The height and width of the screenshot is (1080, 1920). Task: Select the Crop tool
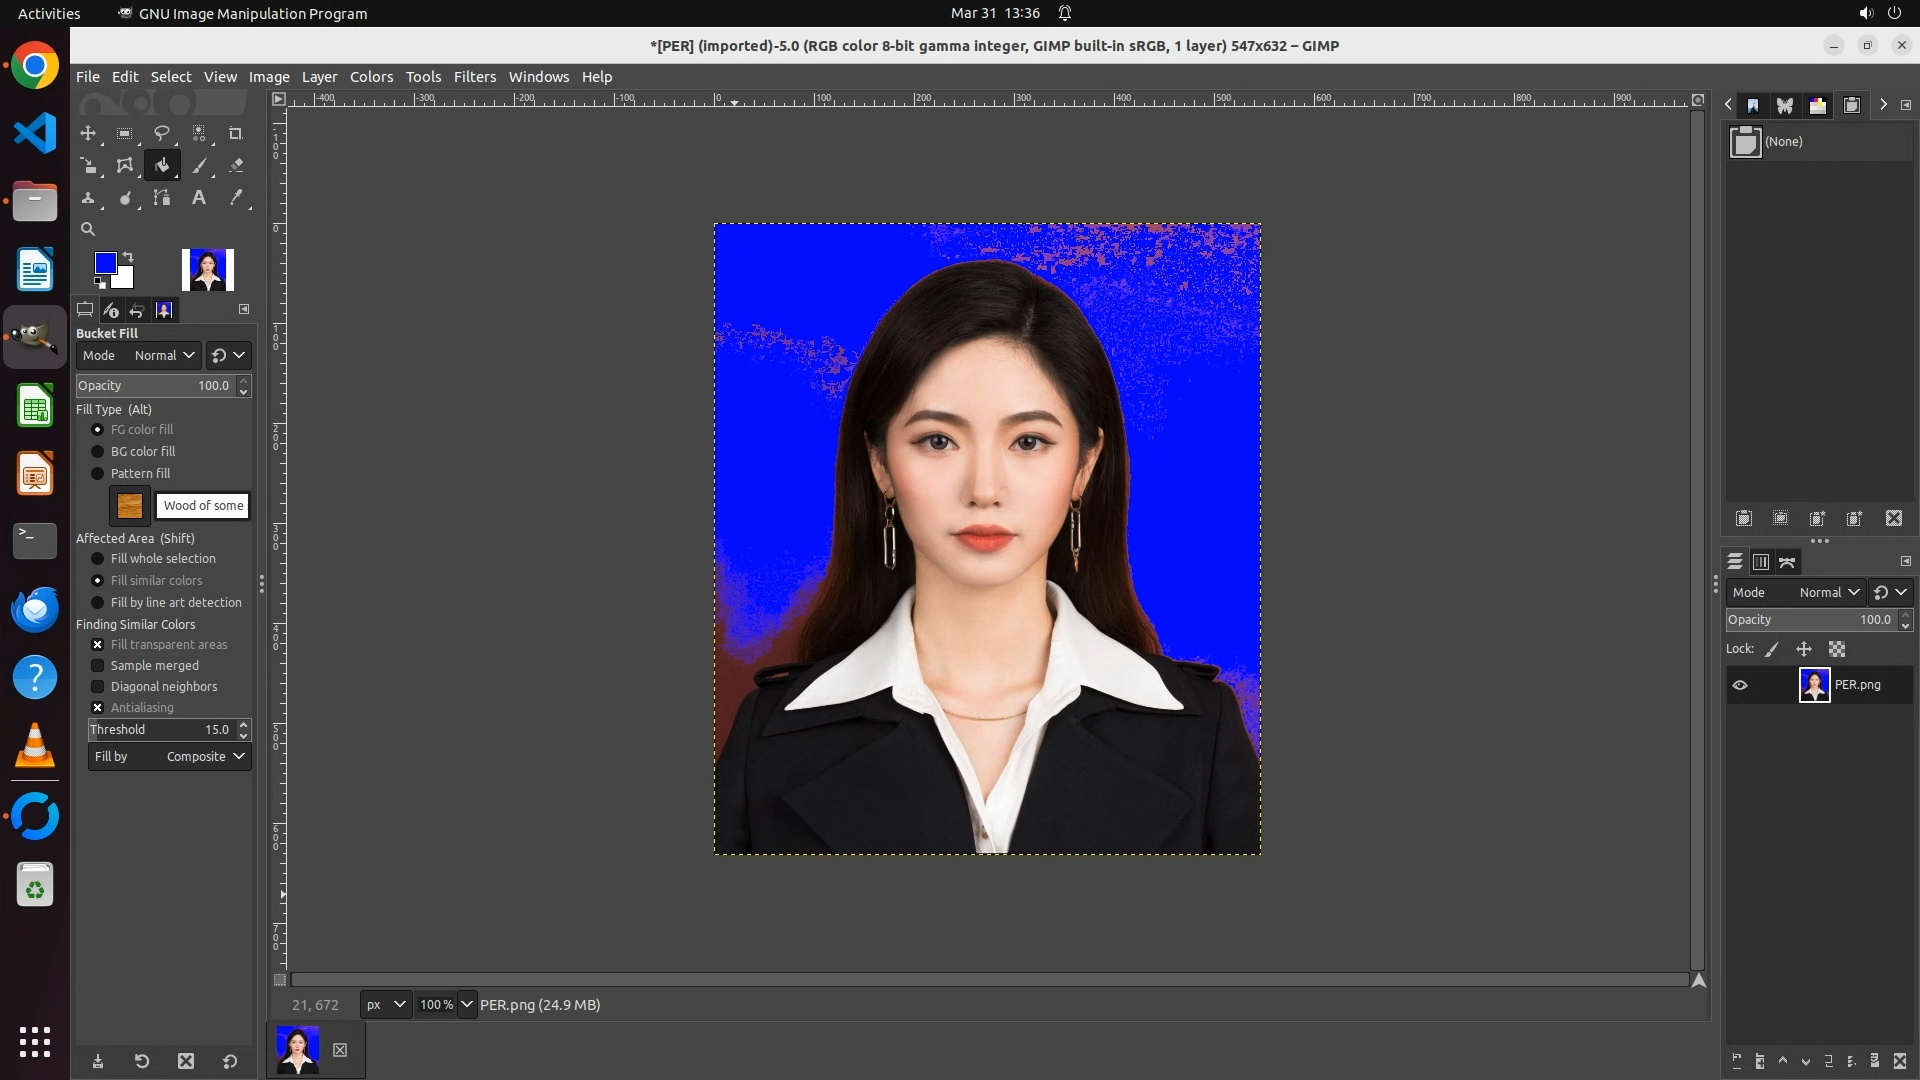(235, 133)
